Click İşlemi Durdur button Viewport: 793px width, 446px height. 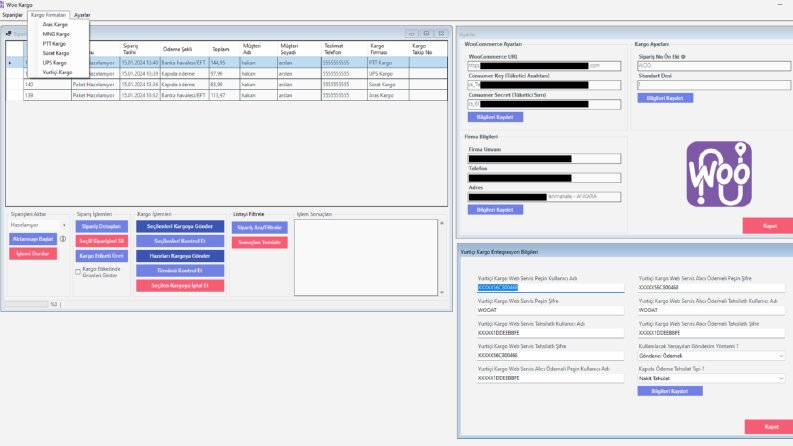point(33,254)
